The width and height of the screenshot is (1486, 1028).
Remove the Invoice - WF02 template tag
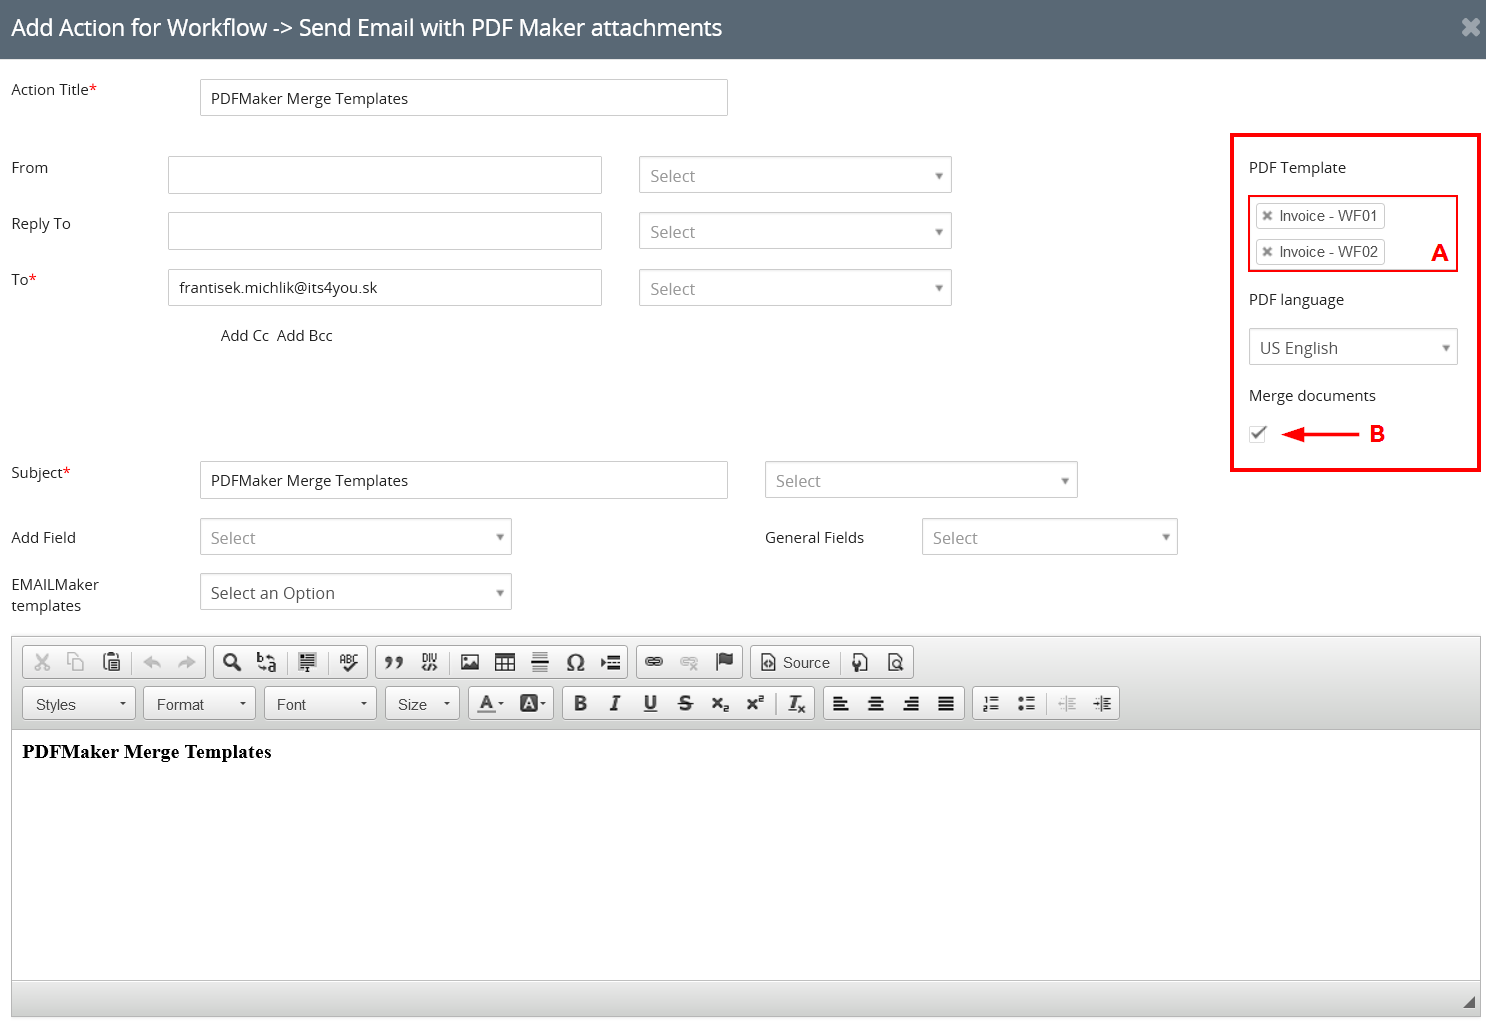click(1267, 252)
